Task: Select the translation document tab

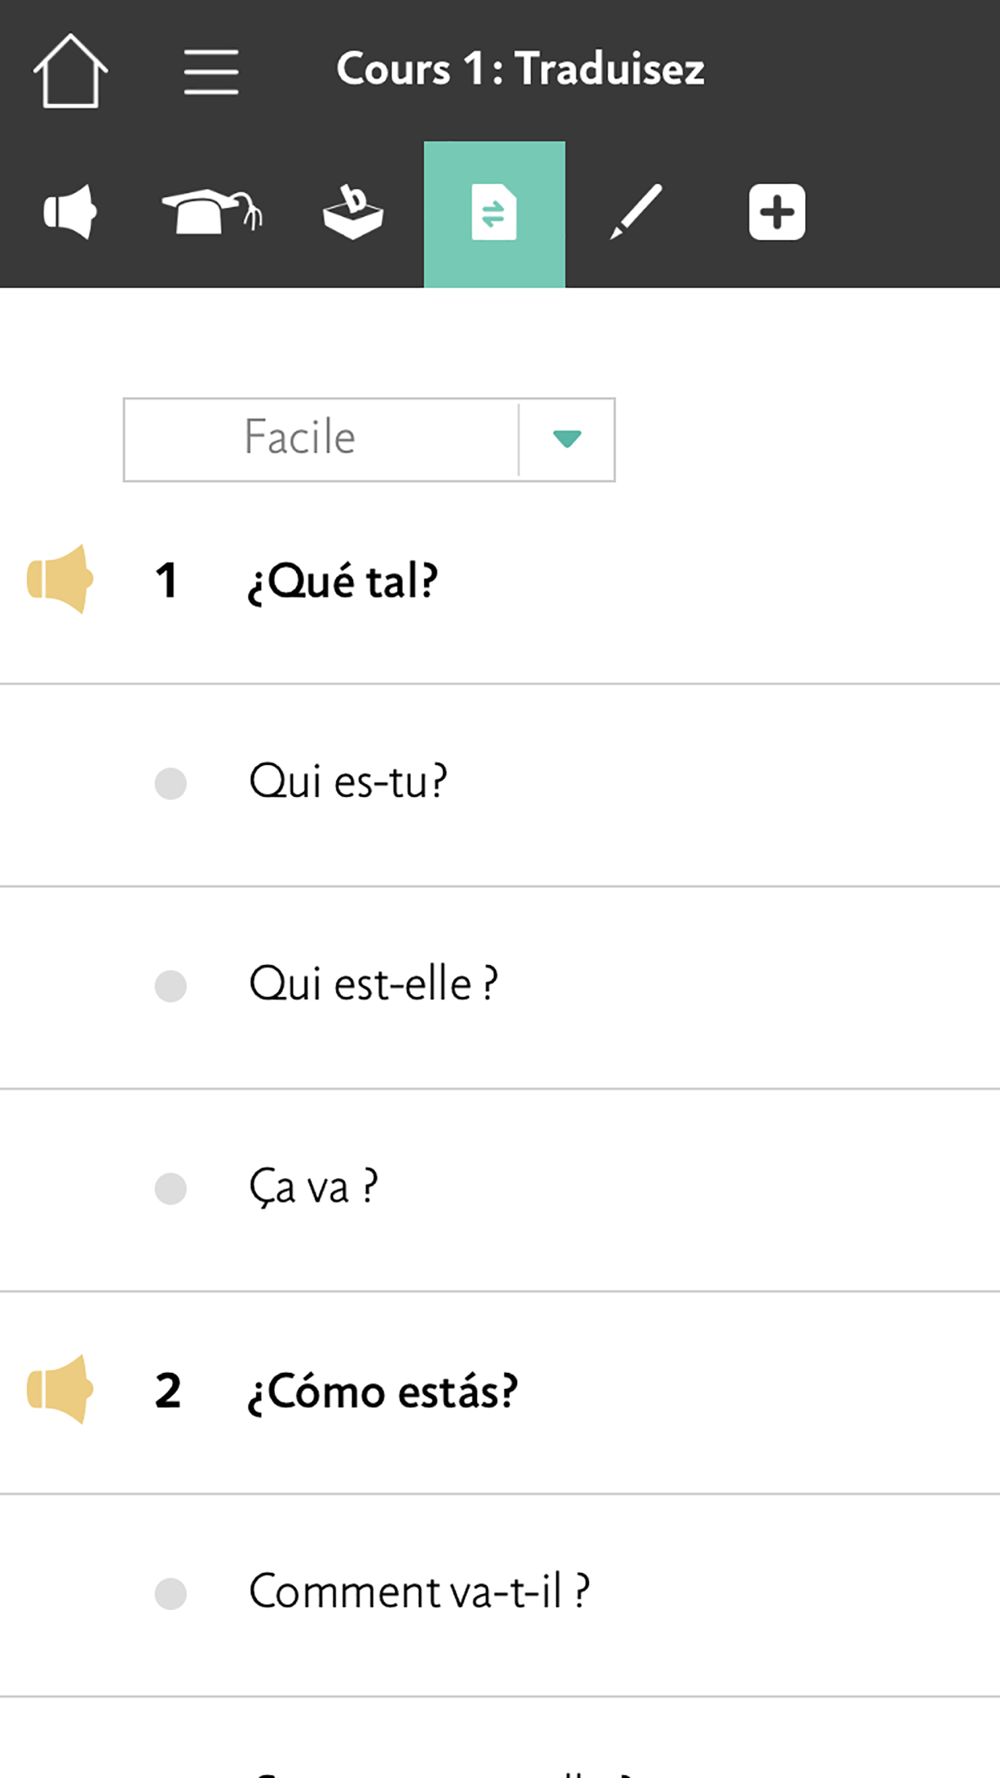Action: point(494,213)
